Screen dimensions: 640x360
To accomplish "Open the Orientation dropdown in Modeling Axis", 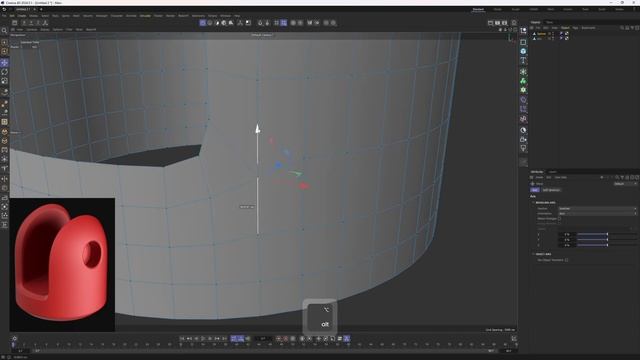I will [597, 213].
